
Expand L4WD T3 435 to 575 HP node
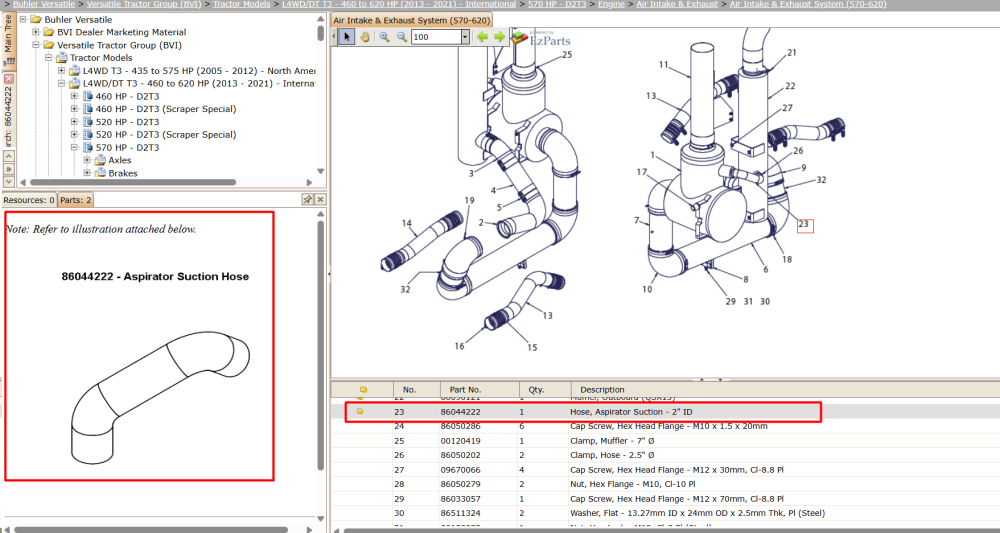(x=61, y=71)
